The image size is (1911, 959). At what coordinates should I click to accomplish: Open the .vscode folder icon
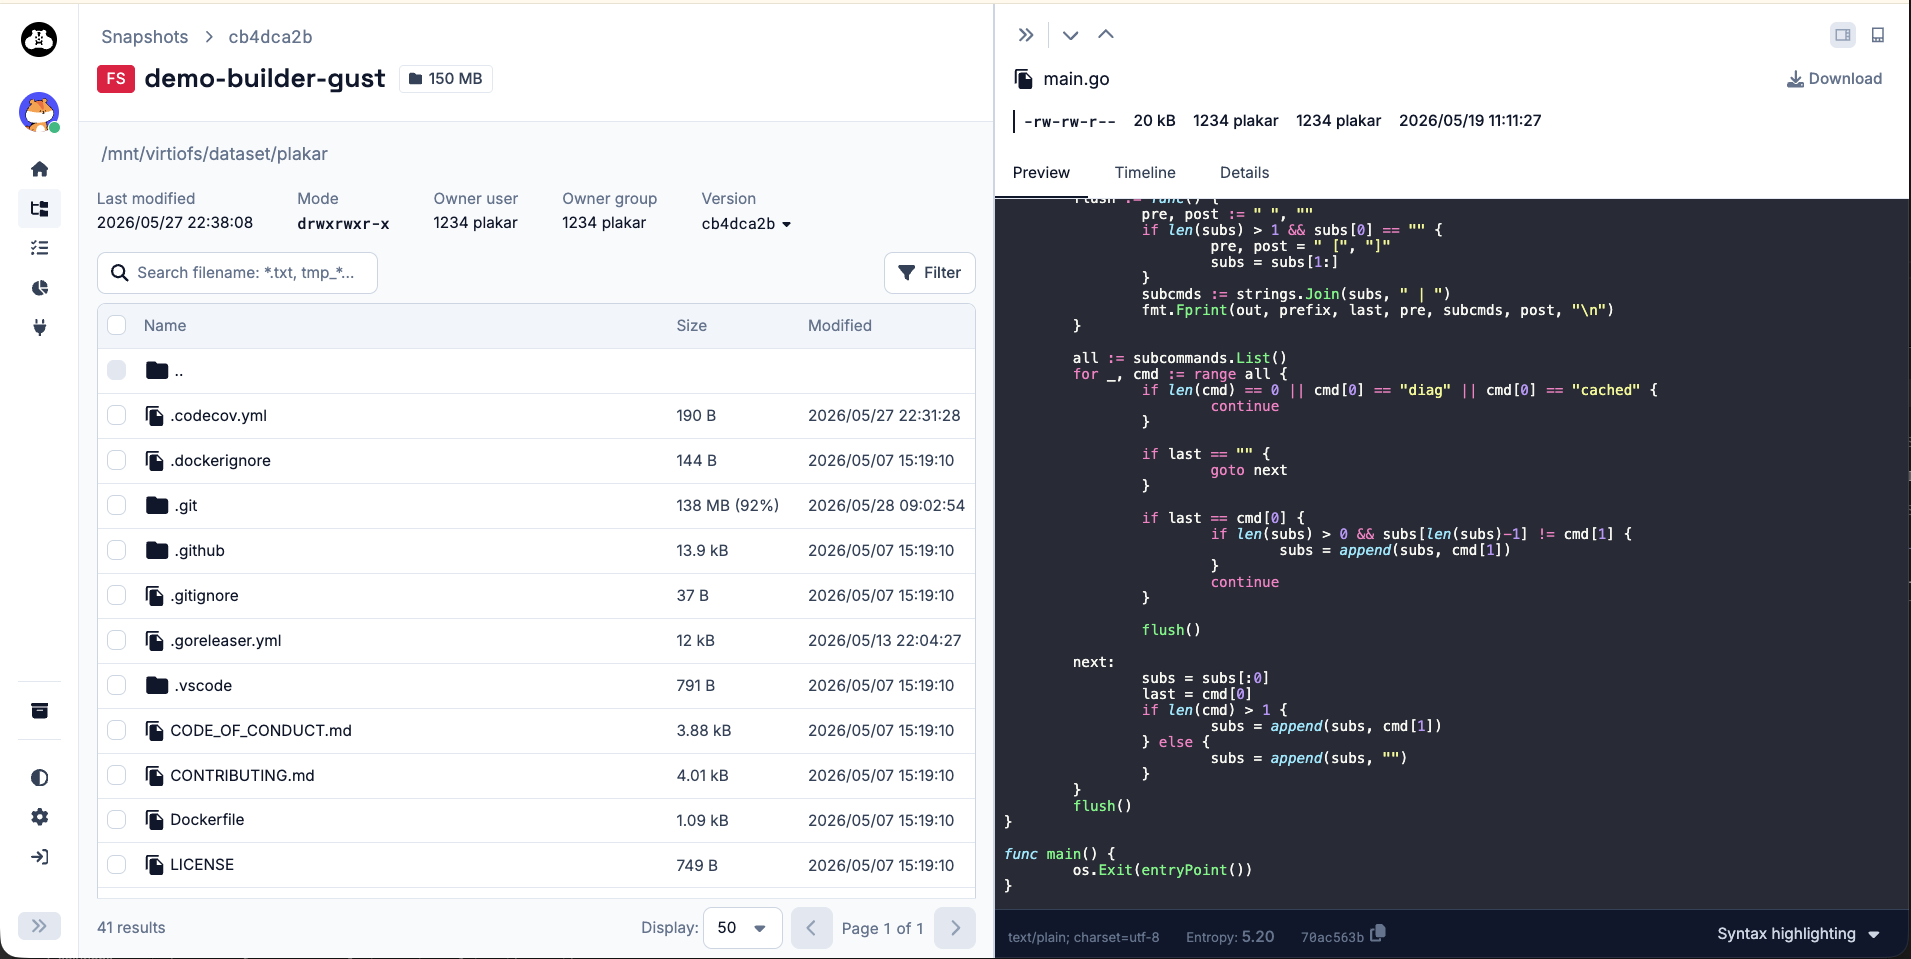click(x=157, y=685)
